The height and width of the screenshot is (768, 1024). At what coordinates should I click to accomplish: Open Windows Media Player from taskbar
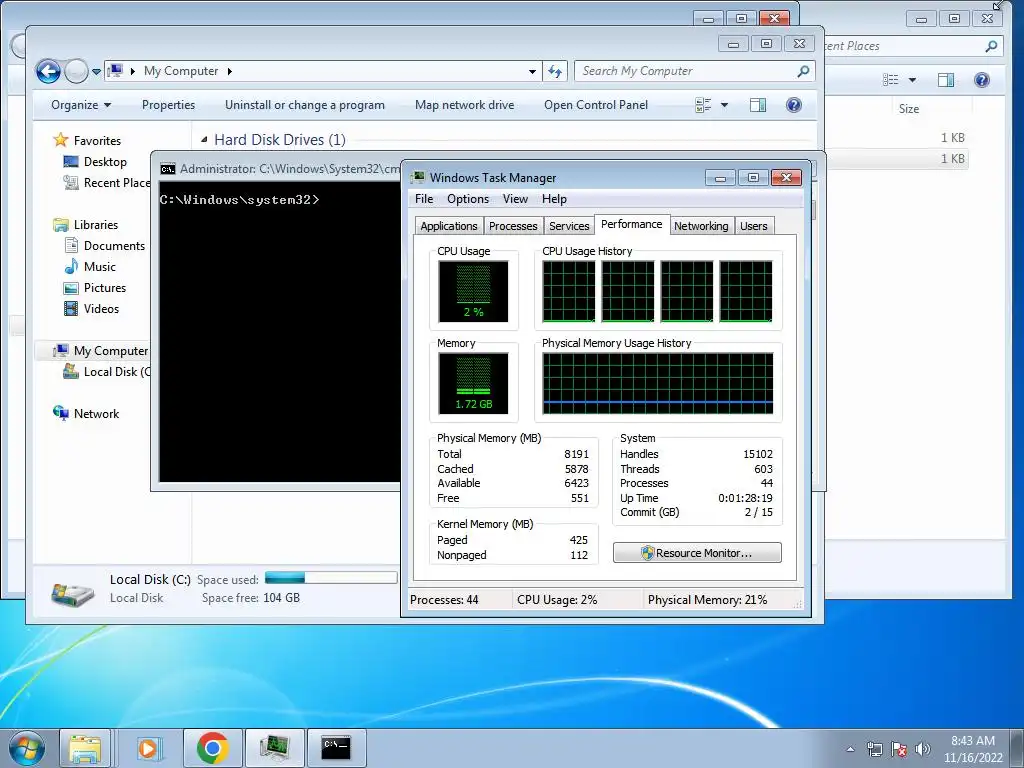tap(150, 748)
